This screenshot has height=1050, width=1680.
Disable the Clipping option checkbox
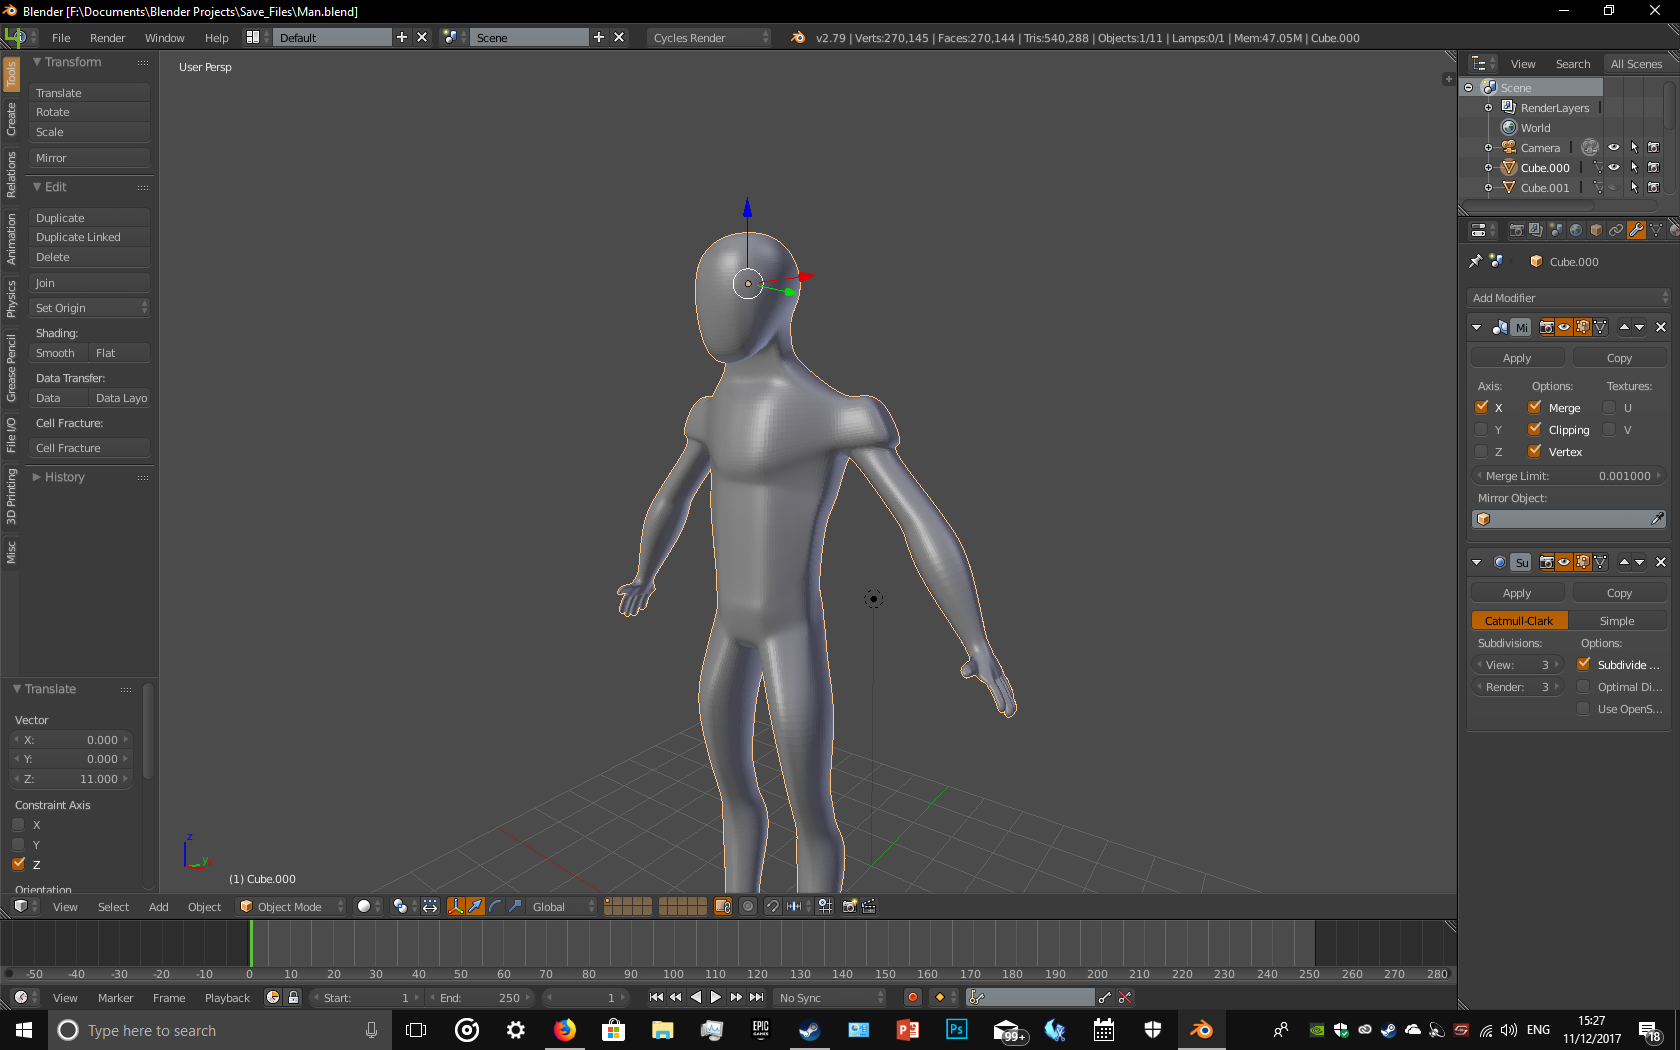[x=1535, y=429]
